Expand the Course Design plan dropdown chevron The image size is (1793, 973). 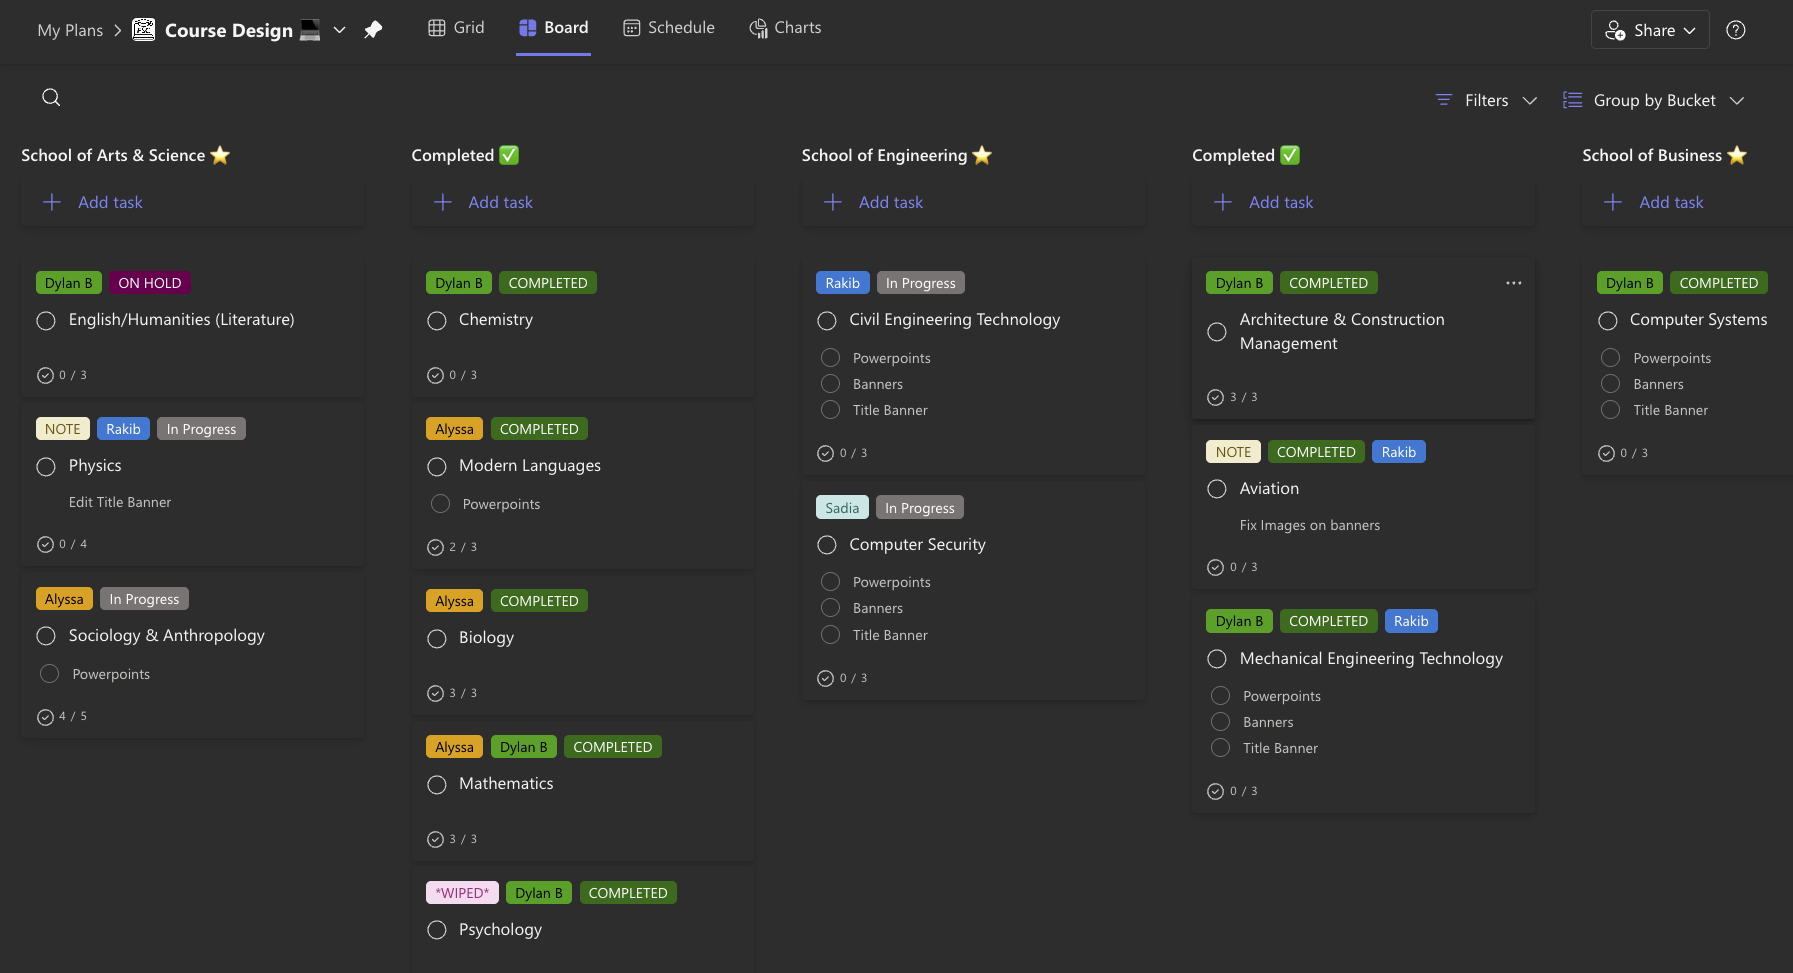coord(340,30)
